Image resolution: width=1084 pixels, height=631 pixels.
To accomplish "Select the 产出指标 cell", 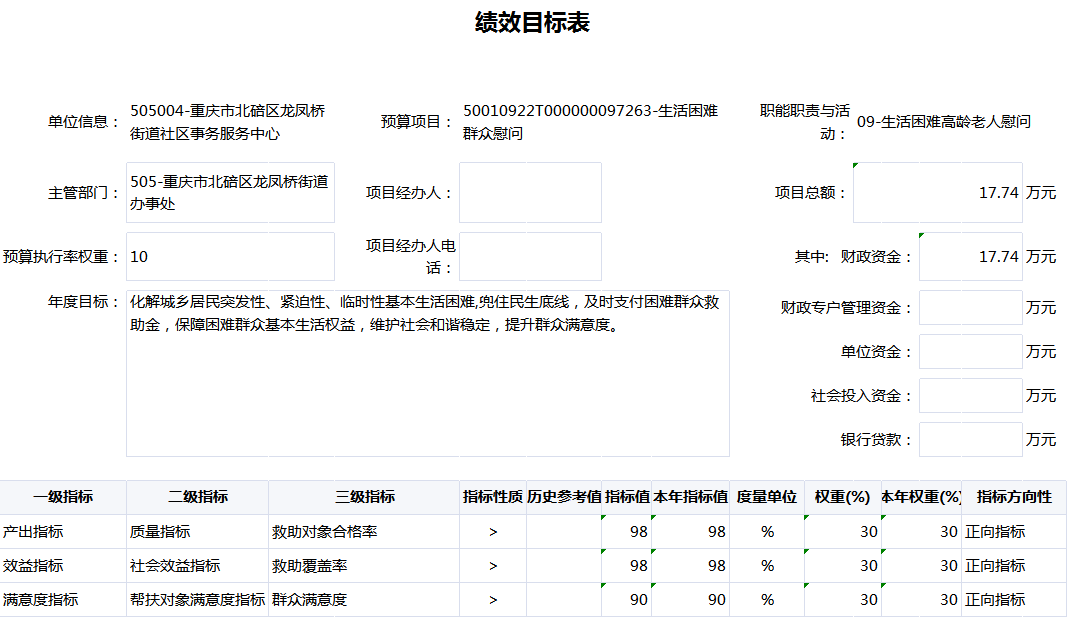I will 63,531.
